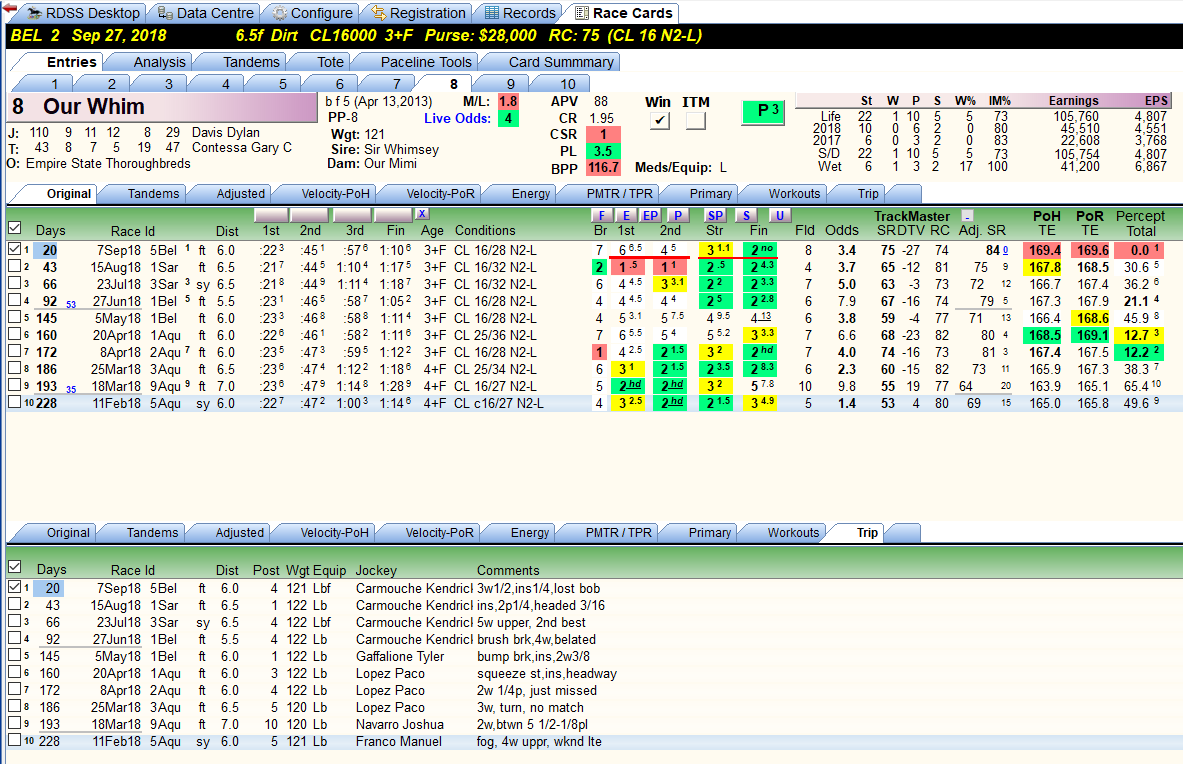Click the S button next to SP
The image size is (1183, 764).
pos(746,216)
